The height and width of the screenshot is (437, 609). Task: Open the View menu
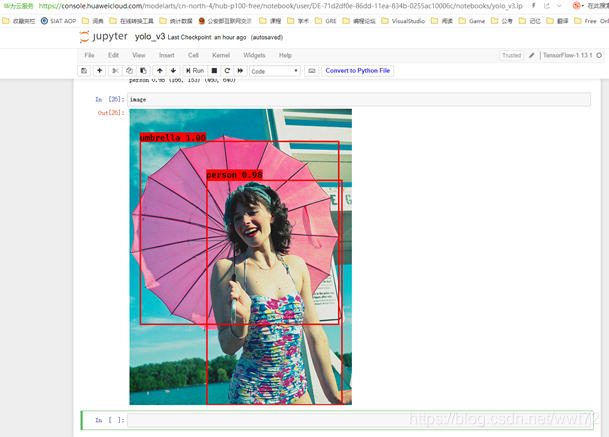pyautogui.click(x=139, y=55)
